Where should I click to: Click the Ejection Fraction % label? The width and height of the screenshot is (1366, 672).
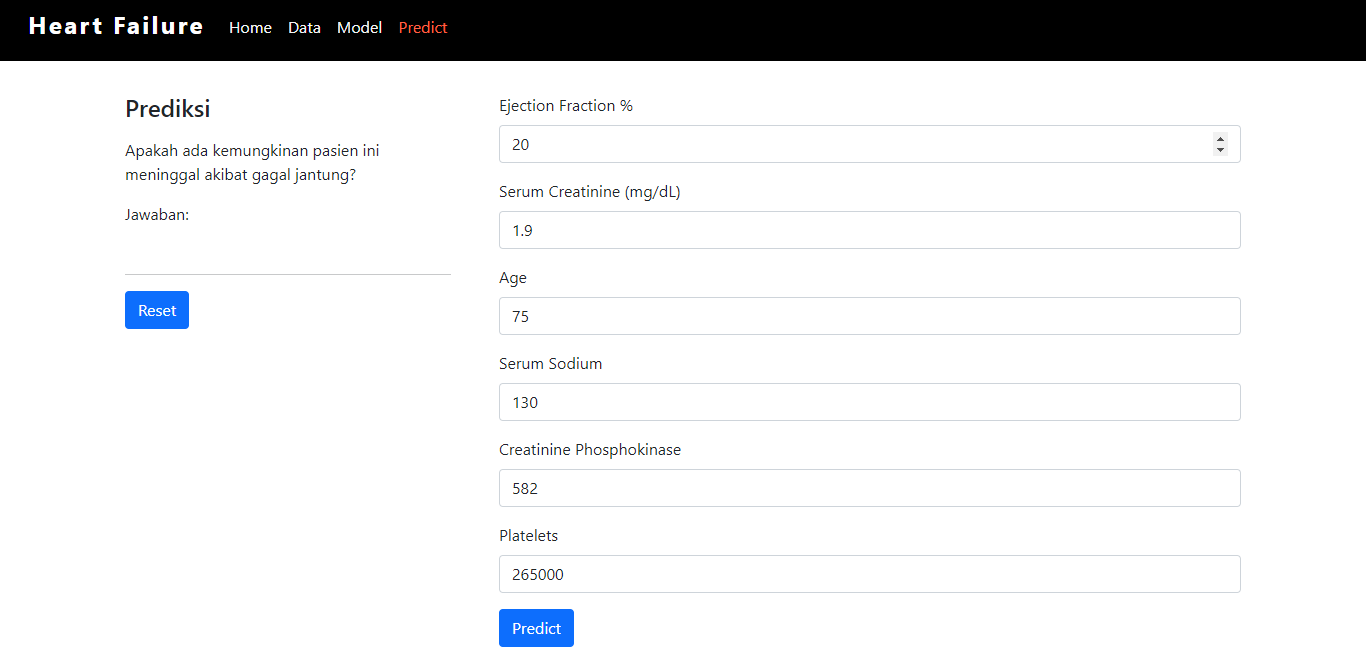[x=565, y=105]
